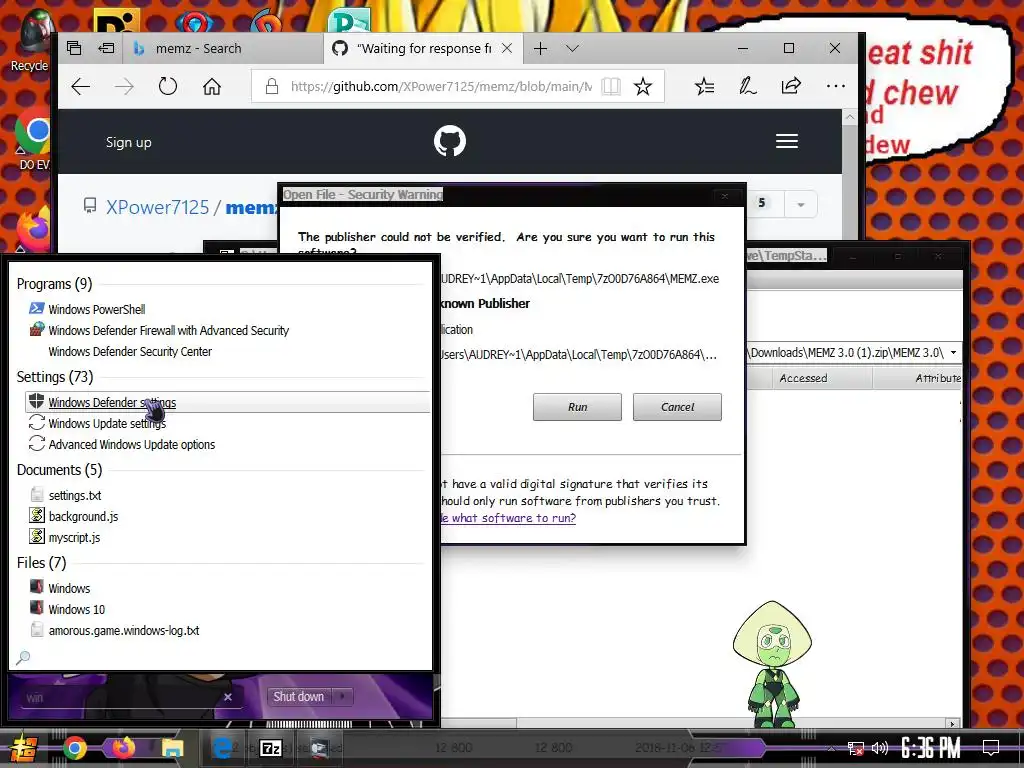This screenshot has height=768, width=1024.
Task: Click the volume icon in system tray
Action: point(879,748)
